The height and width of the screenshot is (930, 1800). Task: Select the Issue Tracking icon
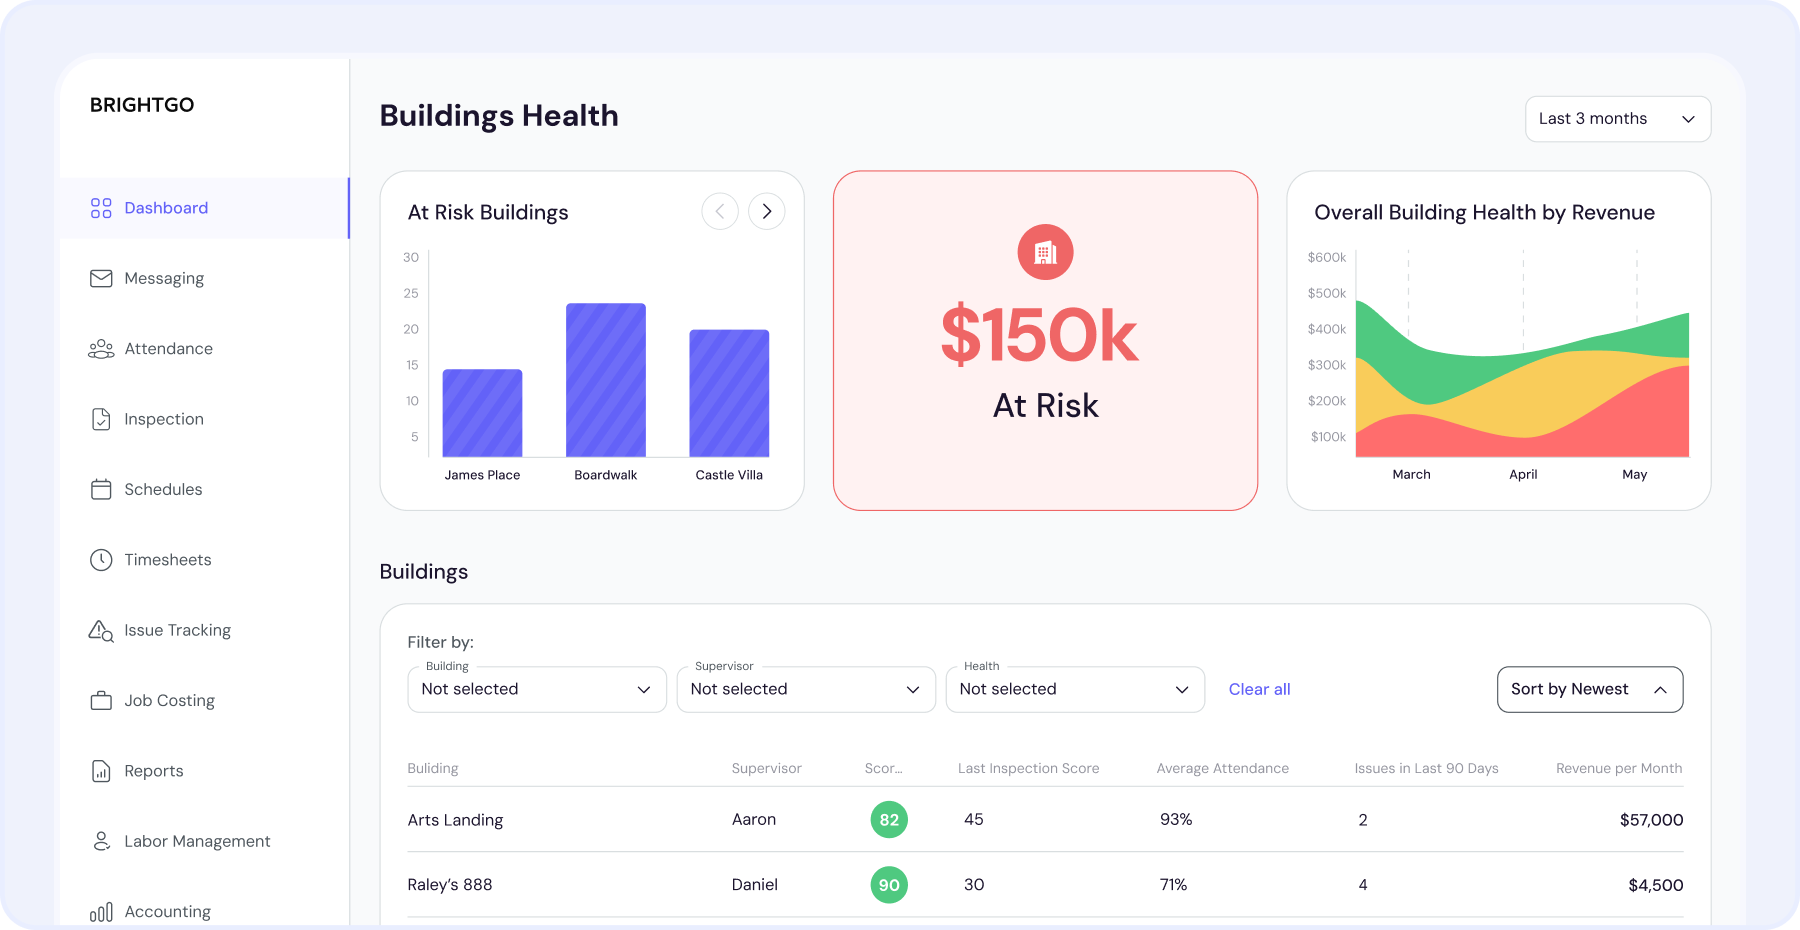pyautogui.click(x=101, y=630)
